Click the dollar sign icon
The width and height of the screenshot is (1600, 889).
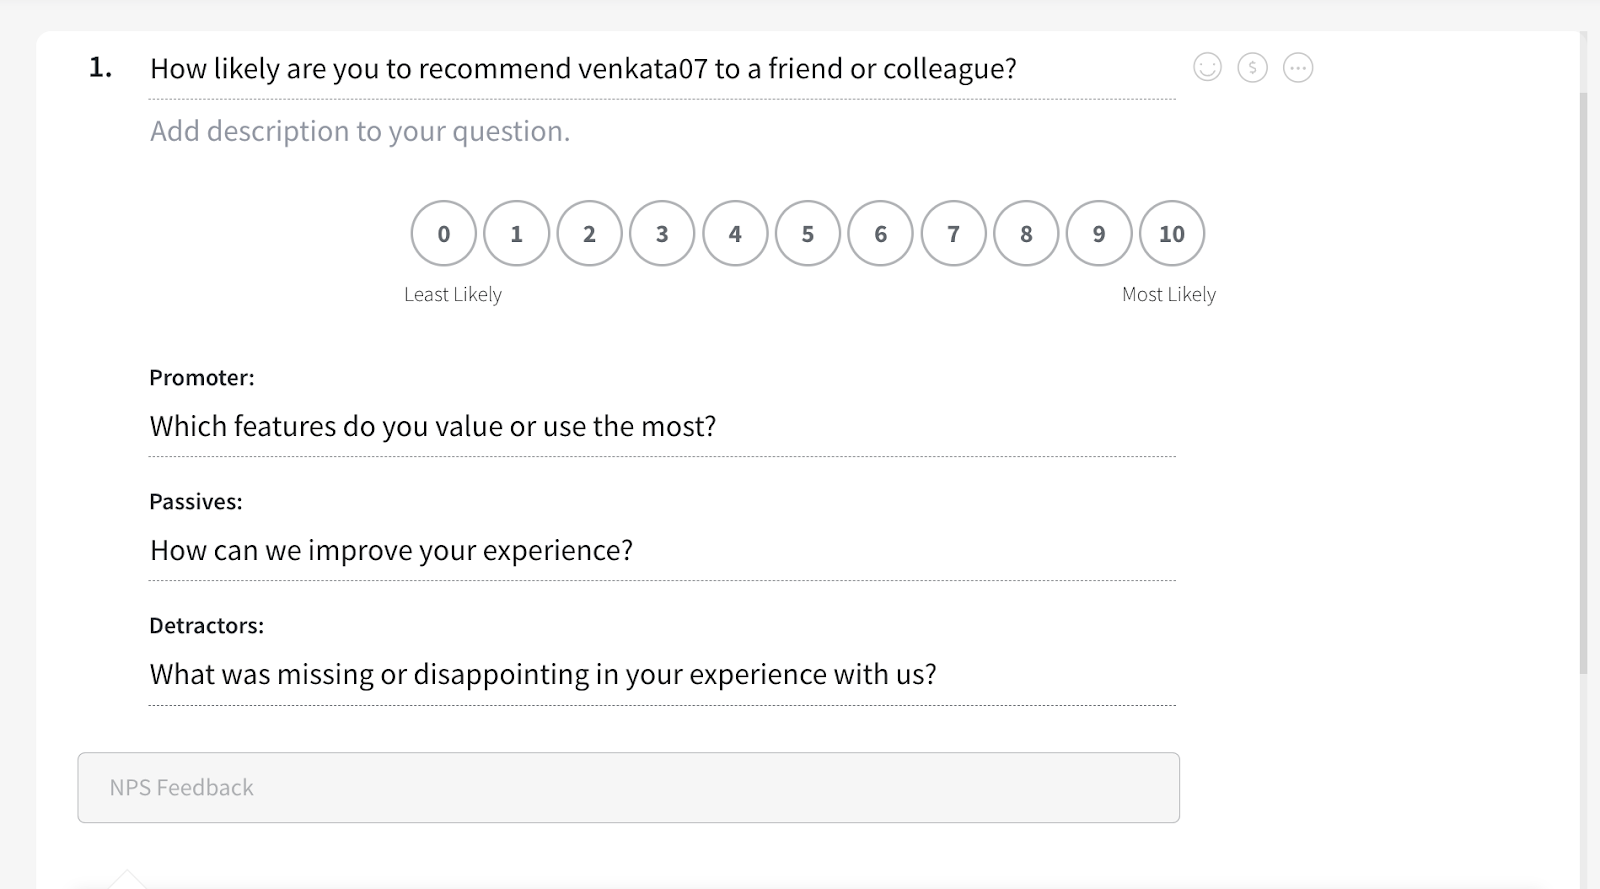coord(1252,67)
